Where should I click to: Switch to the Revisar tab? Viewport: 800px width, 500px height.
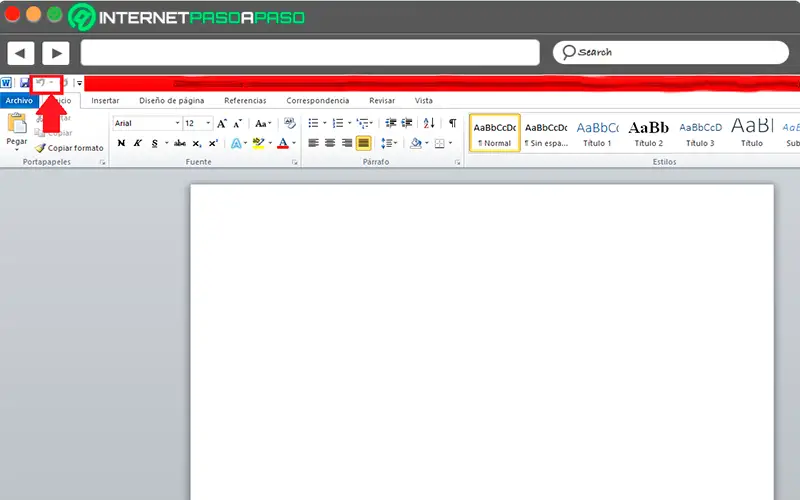click(x=382, y=101)
